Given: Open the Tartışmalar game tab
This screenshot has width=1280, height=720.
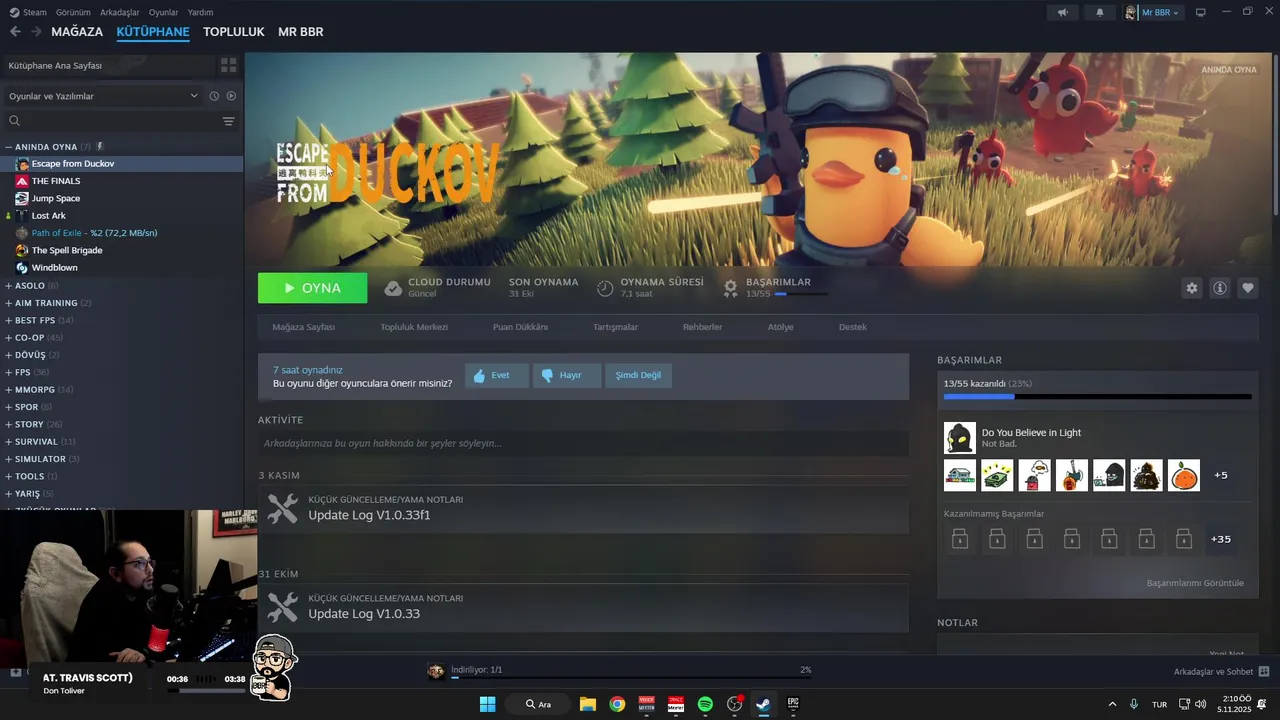Looking at the screenshot, I should (x=615, y=327).
